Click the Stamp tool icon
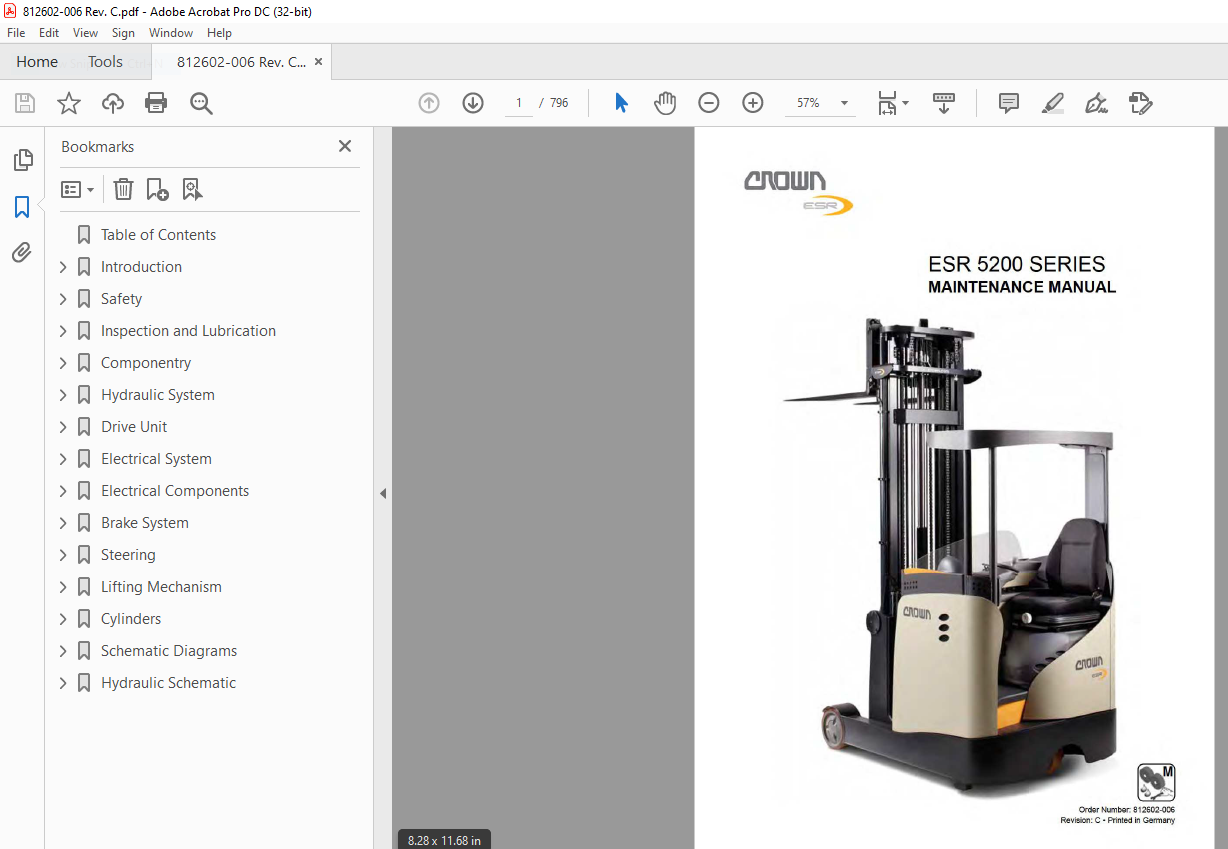Viewport: 1228px width, 849px height. pyautogui.click(x=1140, y=103)
